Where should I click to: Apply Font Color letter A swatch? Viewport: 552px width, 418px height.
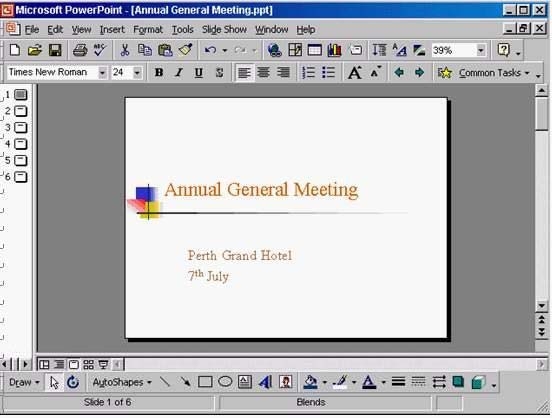[x=369, y=382]
